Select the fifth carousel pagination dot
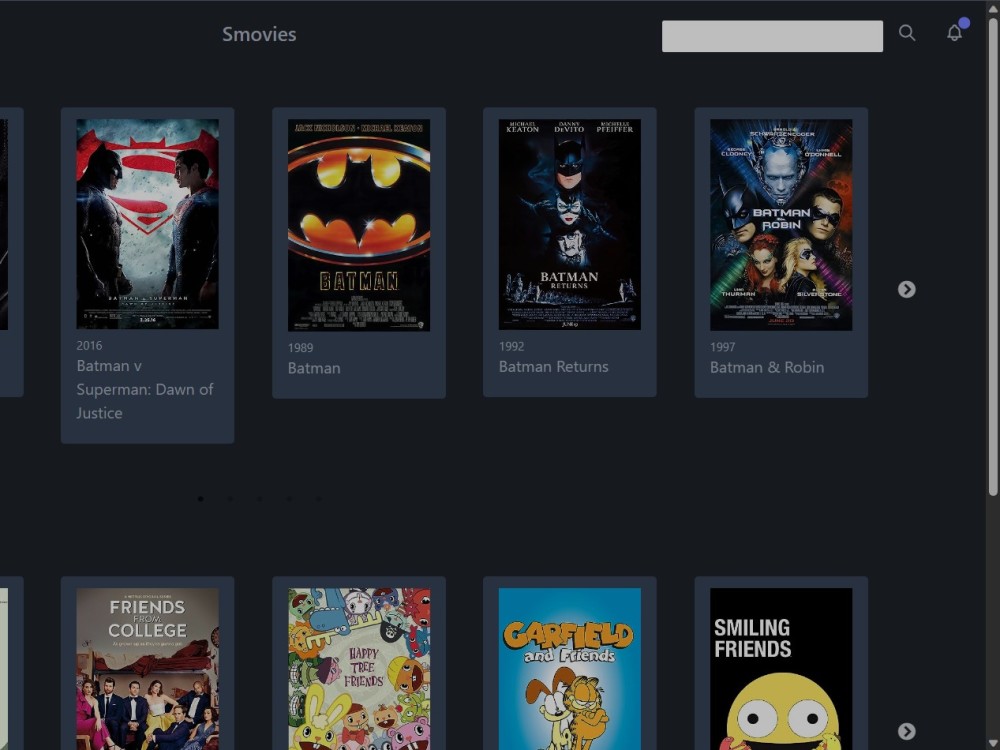 point(319,499)
